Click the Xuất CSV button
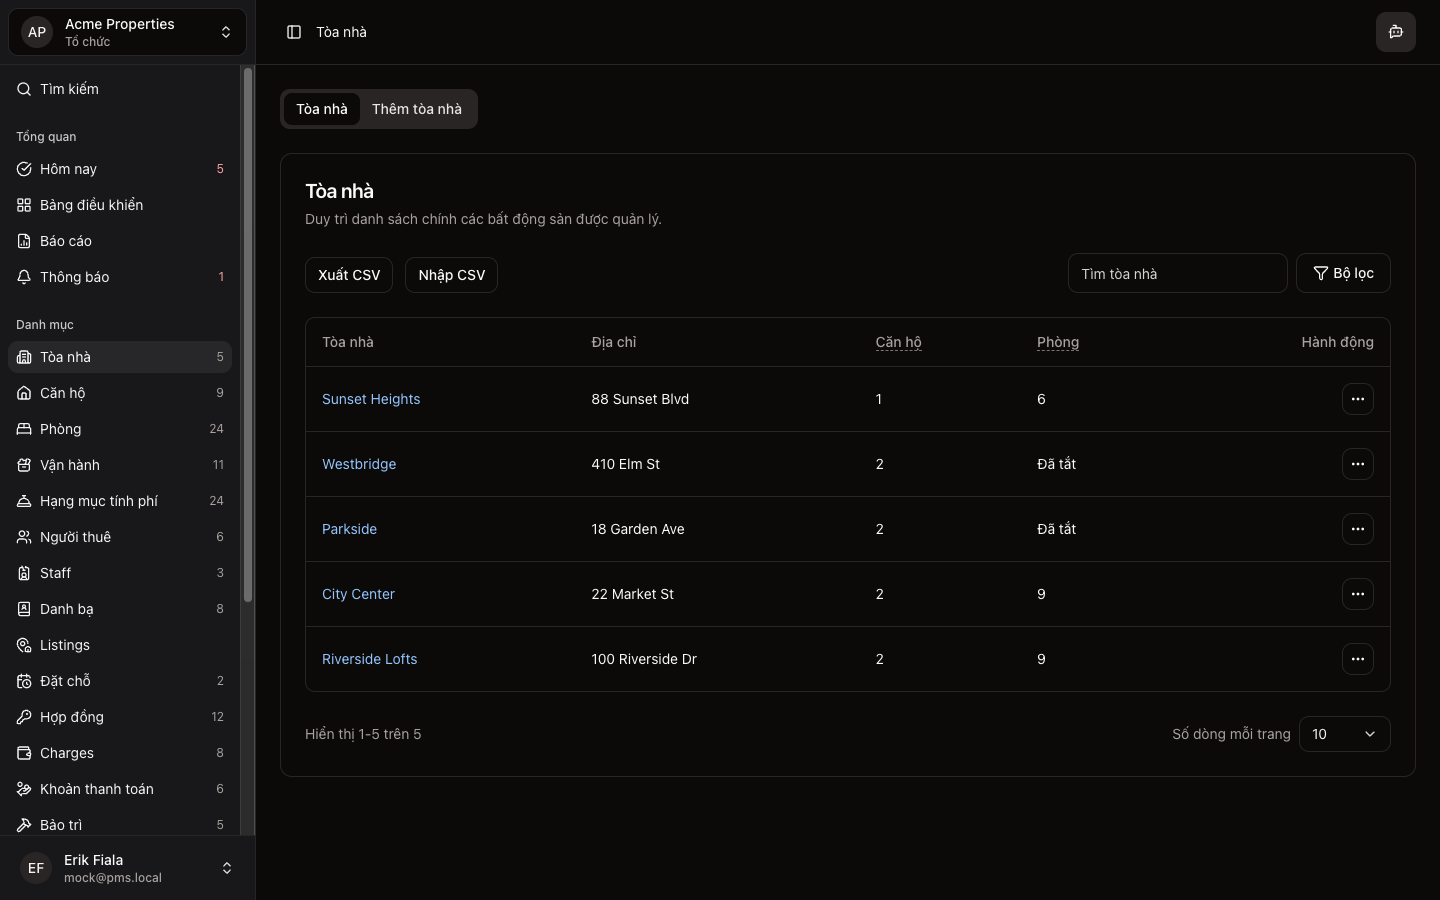Viewport: 1440px width, 900px height. (349, 275)
